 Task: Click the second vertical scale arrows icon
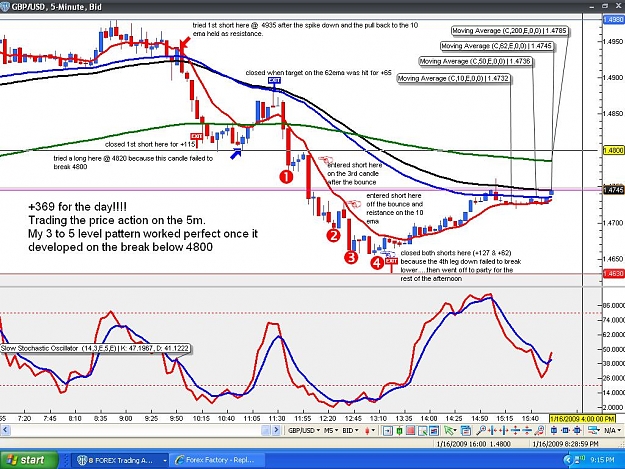pos(527,430)
